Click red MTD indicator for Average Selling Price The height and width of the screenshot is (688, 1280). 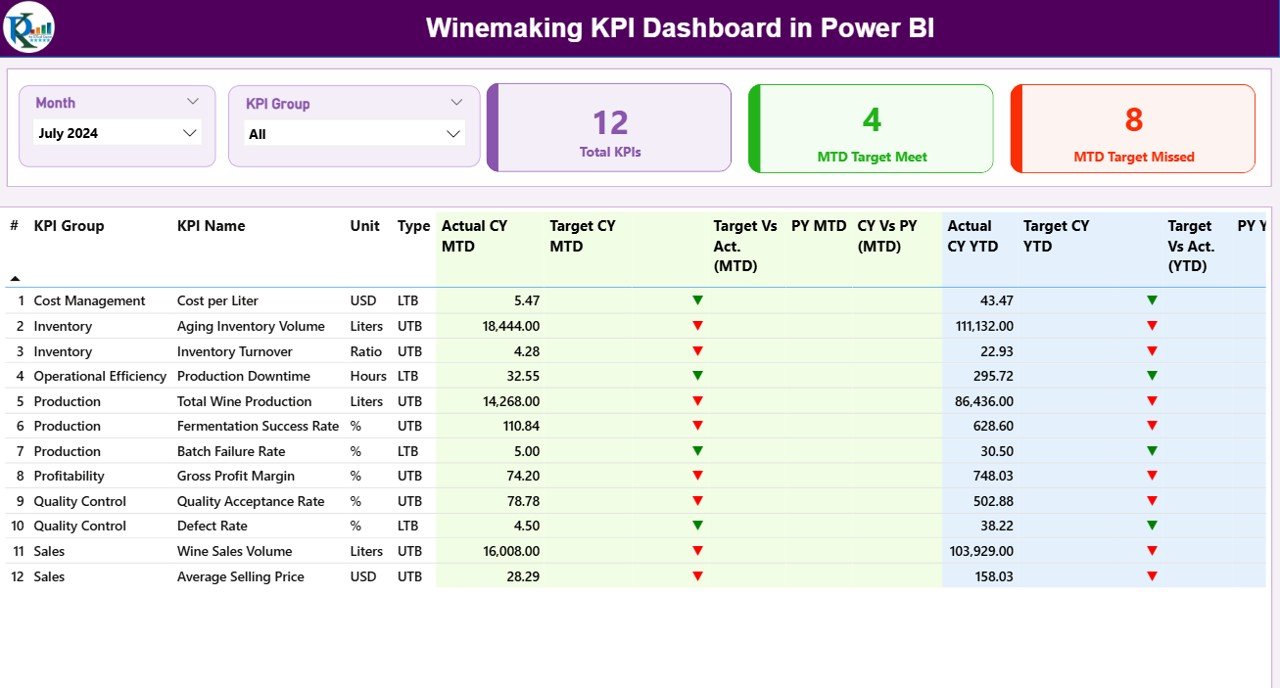click(x=697, y=576)
